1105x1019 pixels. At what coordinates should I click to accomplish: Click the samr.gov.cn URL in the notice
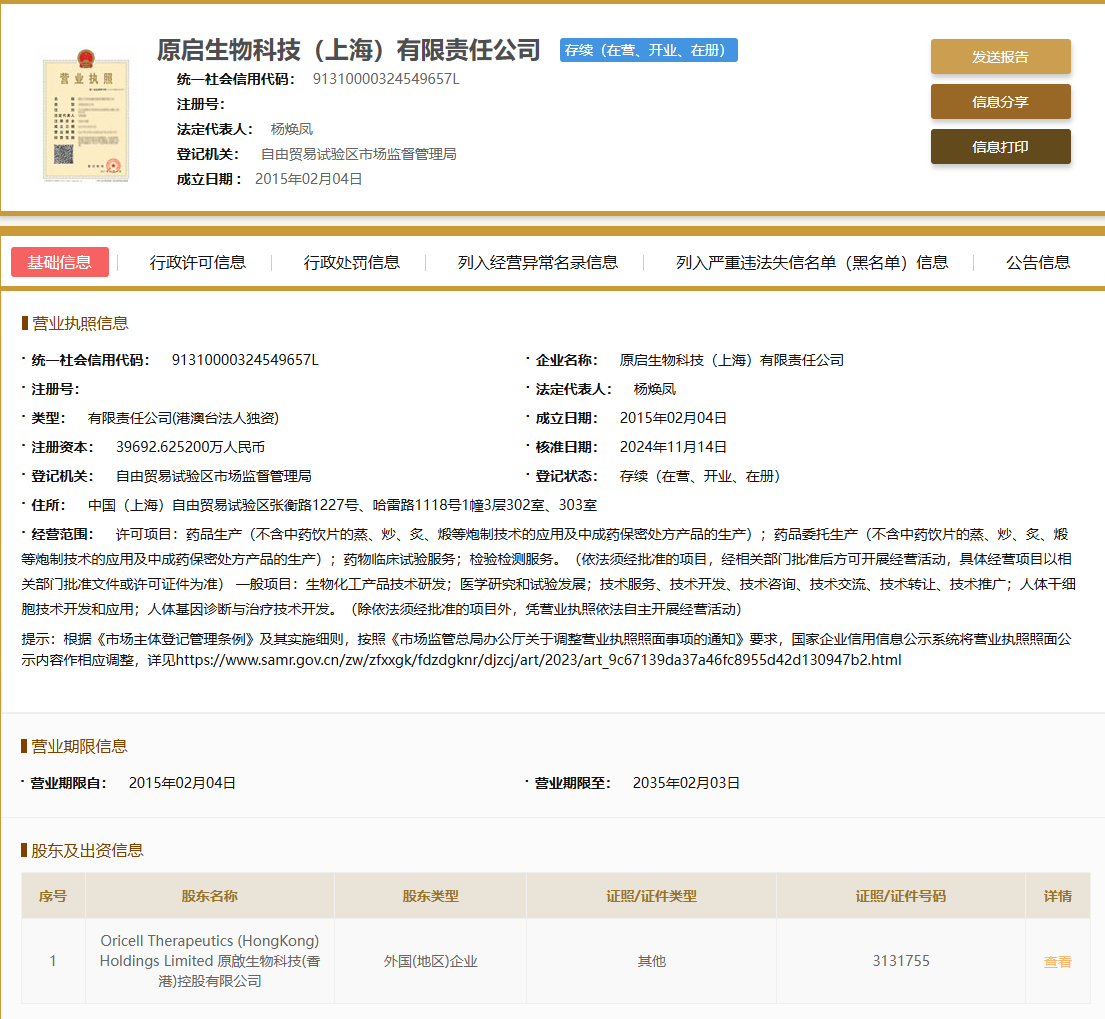click(x=538, y=660)
